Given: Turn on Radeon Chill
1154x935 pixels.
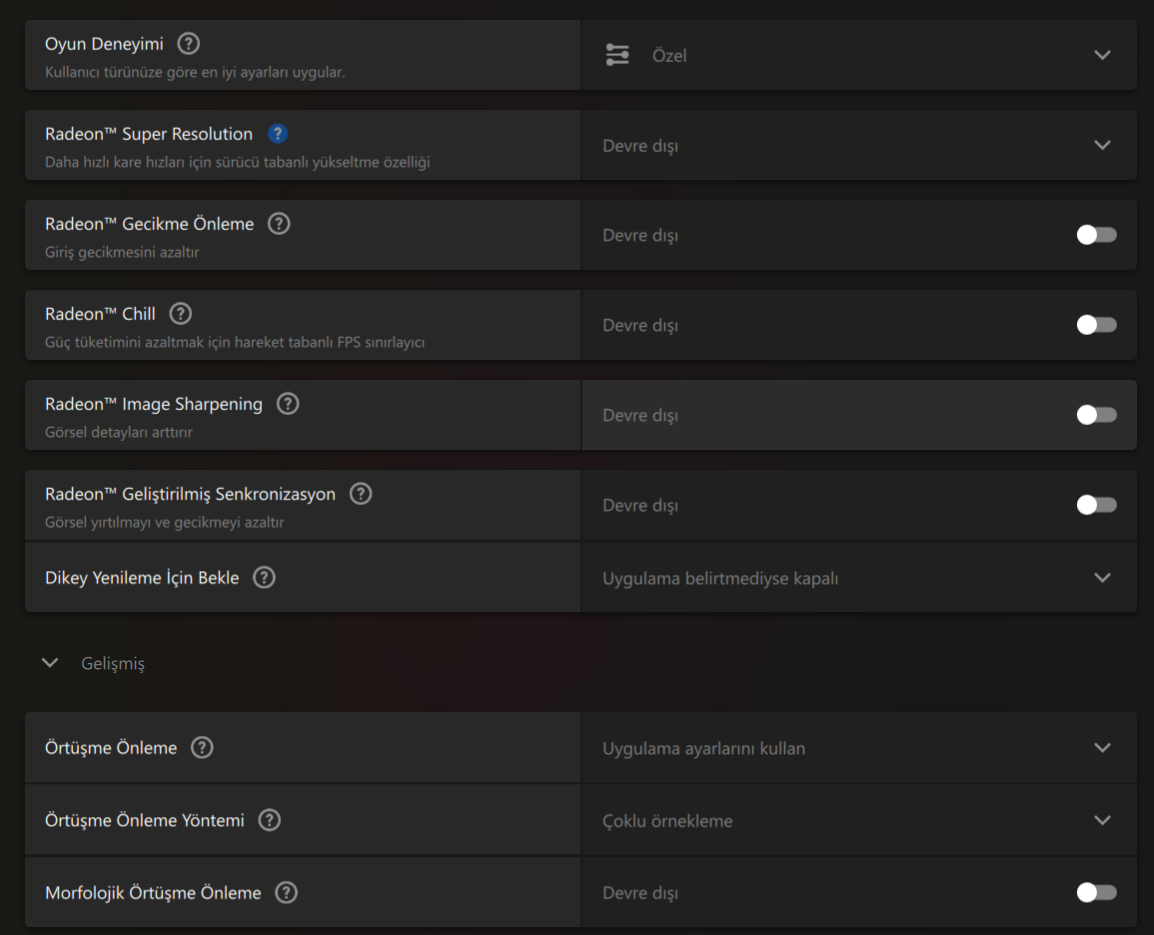Looking at the screenshot, I should click(x=1097, y=325).
